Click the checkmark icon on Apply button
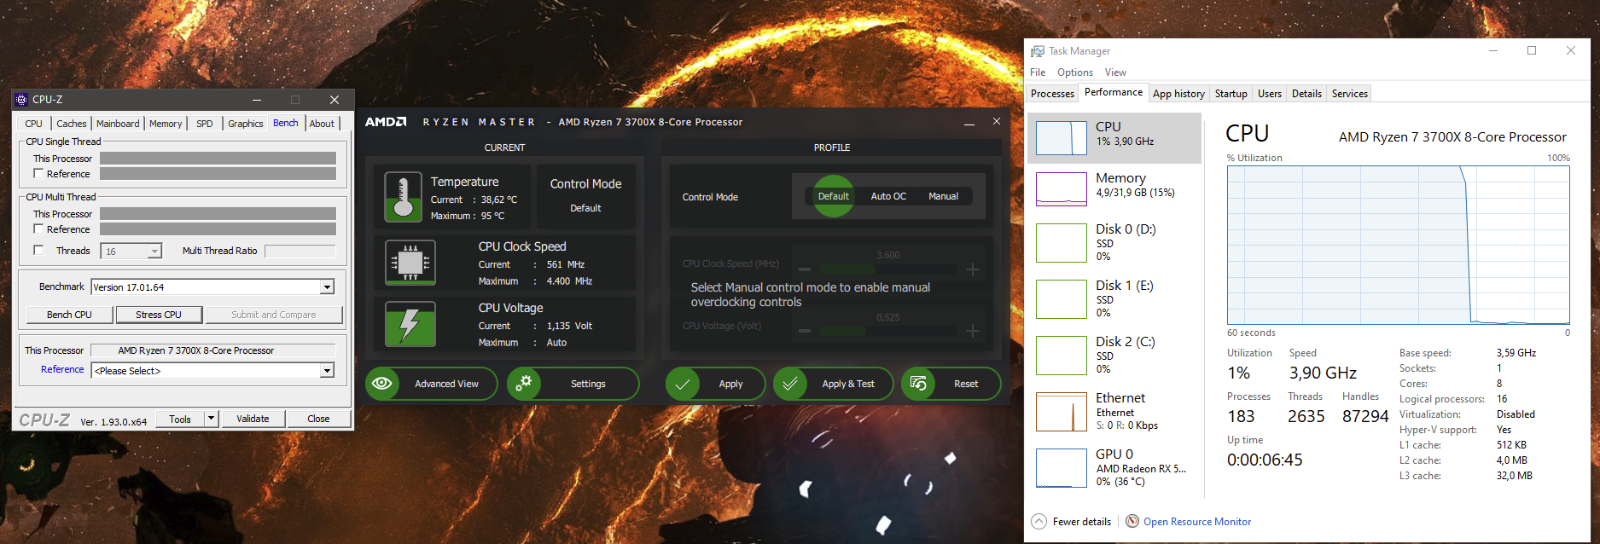This screenshot has width=1600, height=544. (681, 384)
